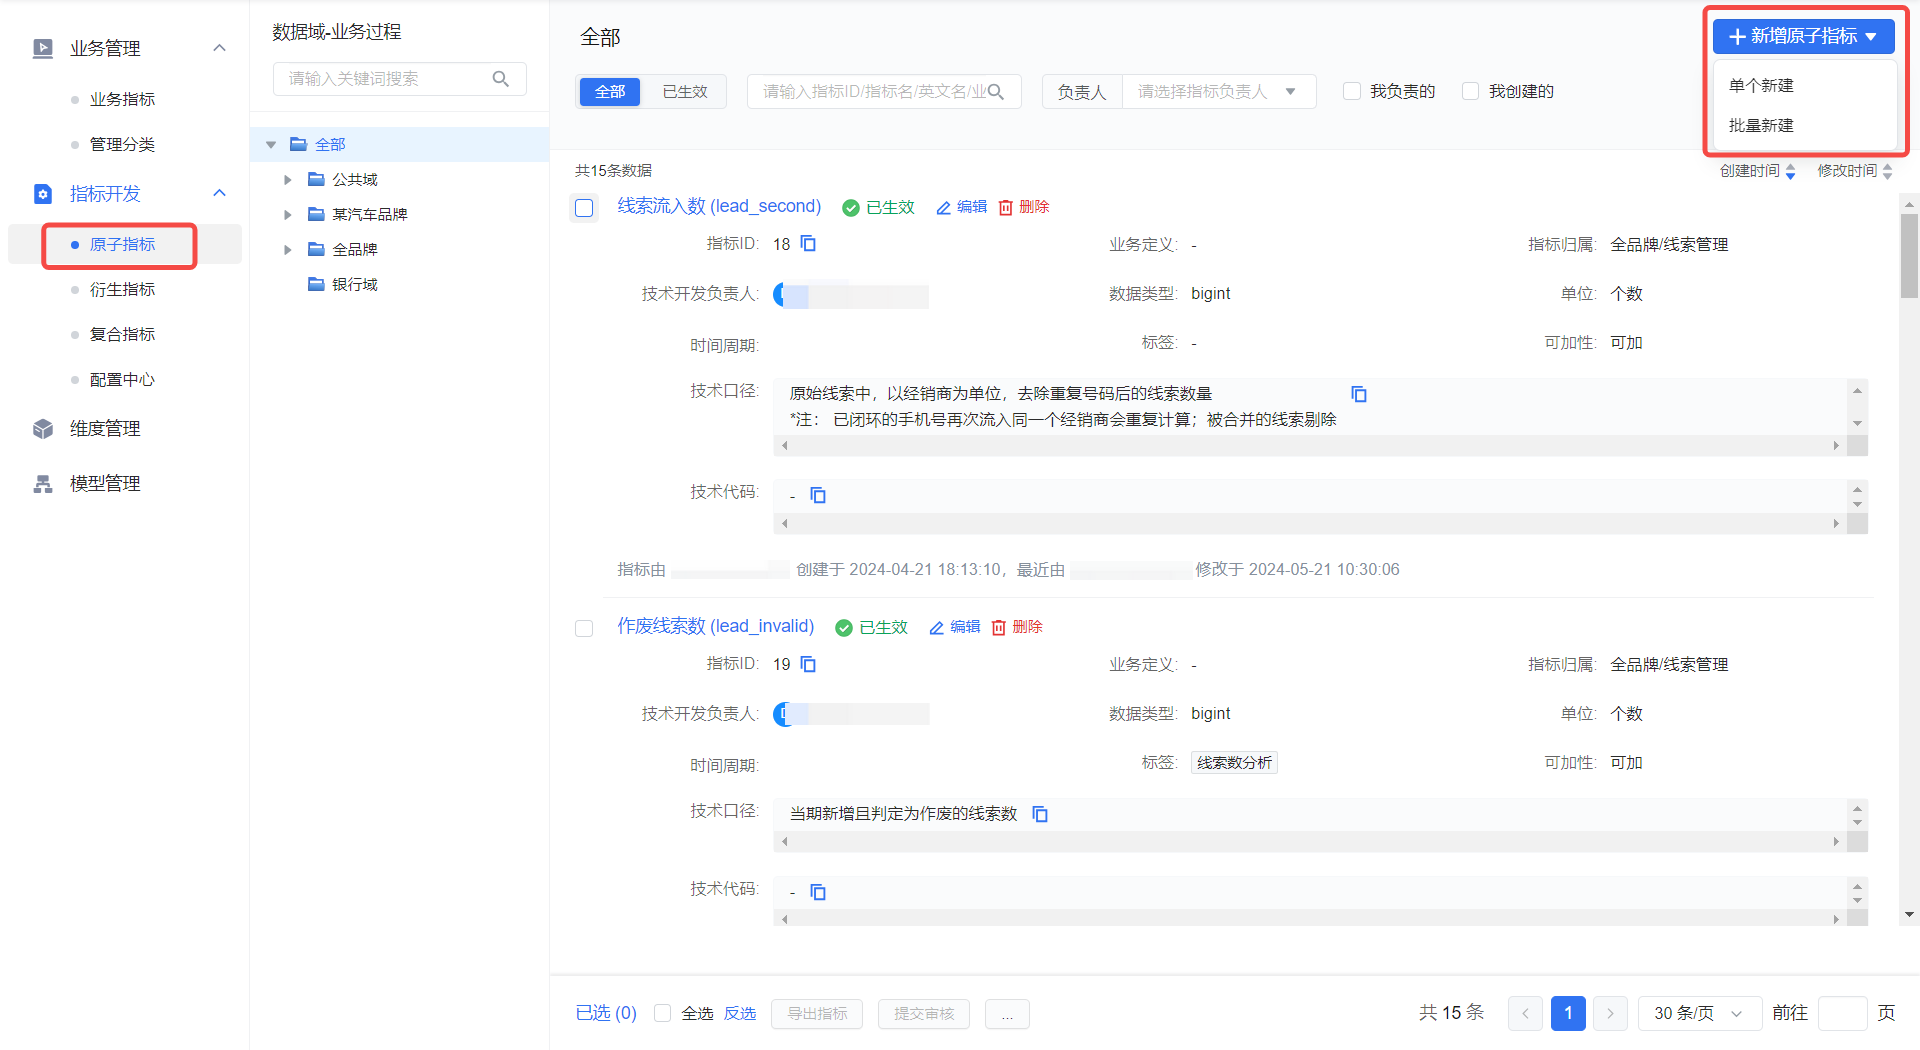Screen dimensions: 1920x1050
Task: Click the 模型管理 hierarchy icon
Action: 43,484
